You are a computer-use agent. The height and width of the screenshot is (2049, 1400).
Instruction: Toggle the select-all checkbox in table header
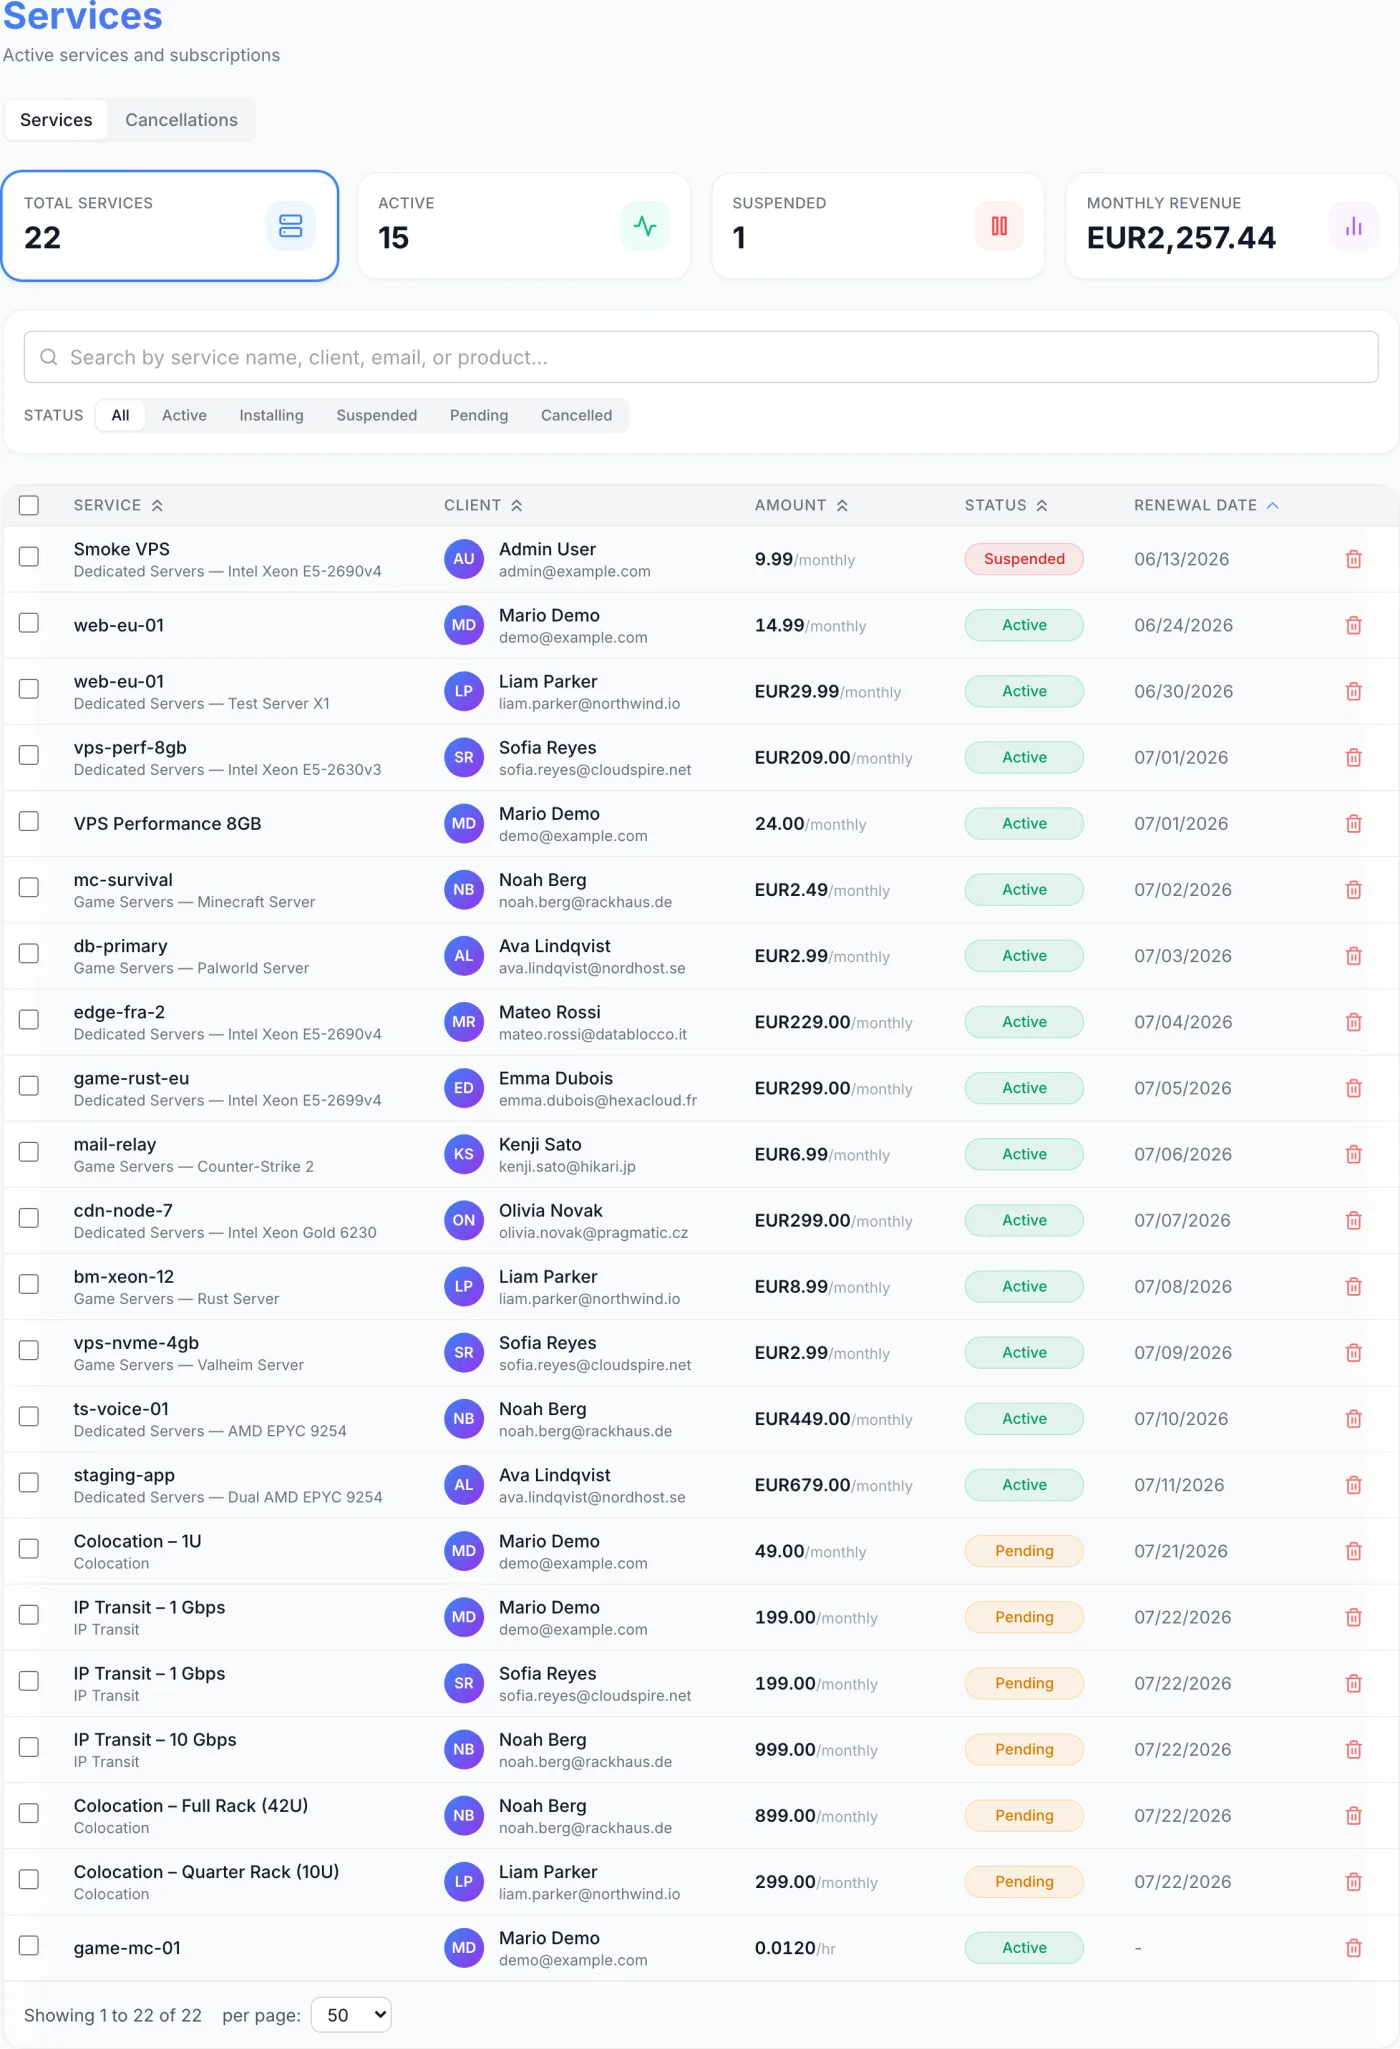tap(29, 505)
